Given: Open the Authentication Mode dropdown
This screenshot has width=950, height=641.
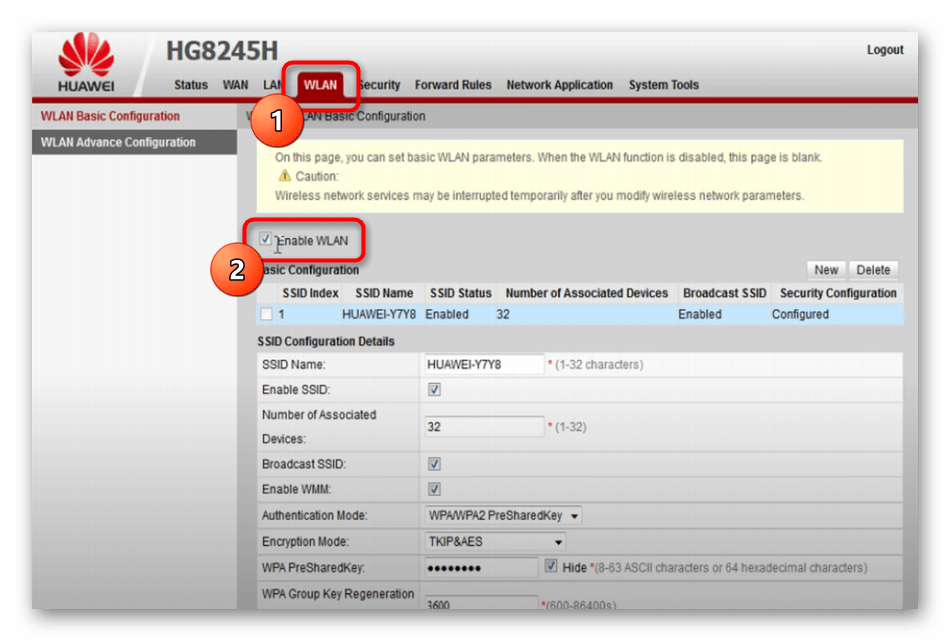Looking at the screenshot, I should click(503, 516).
